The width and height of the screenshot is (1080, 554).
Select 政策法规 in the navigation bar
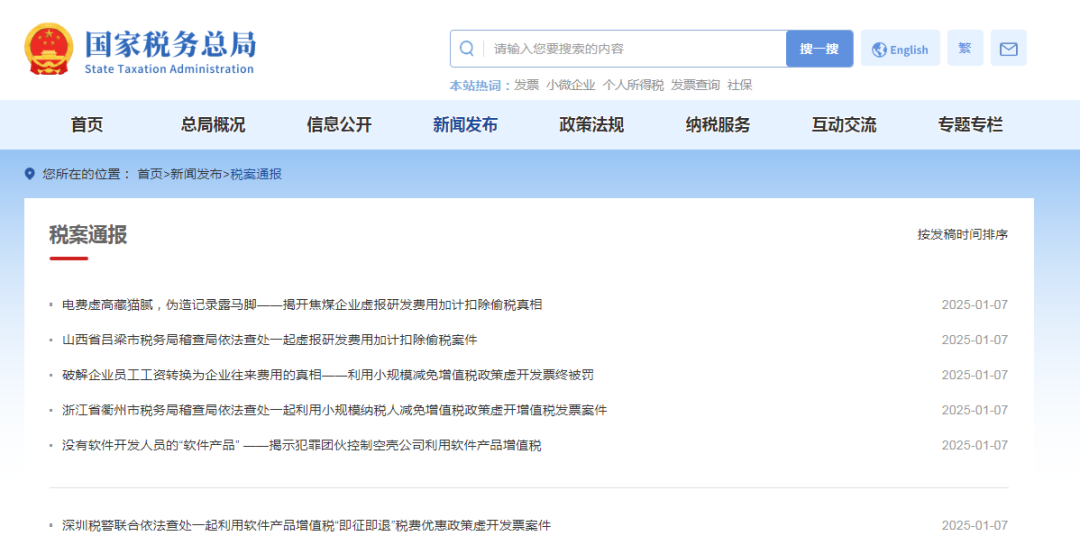point(591,125)
